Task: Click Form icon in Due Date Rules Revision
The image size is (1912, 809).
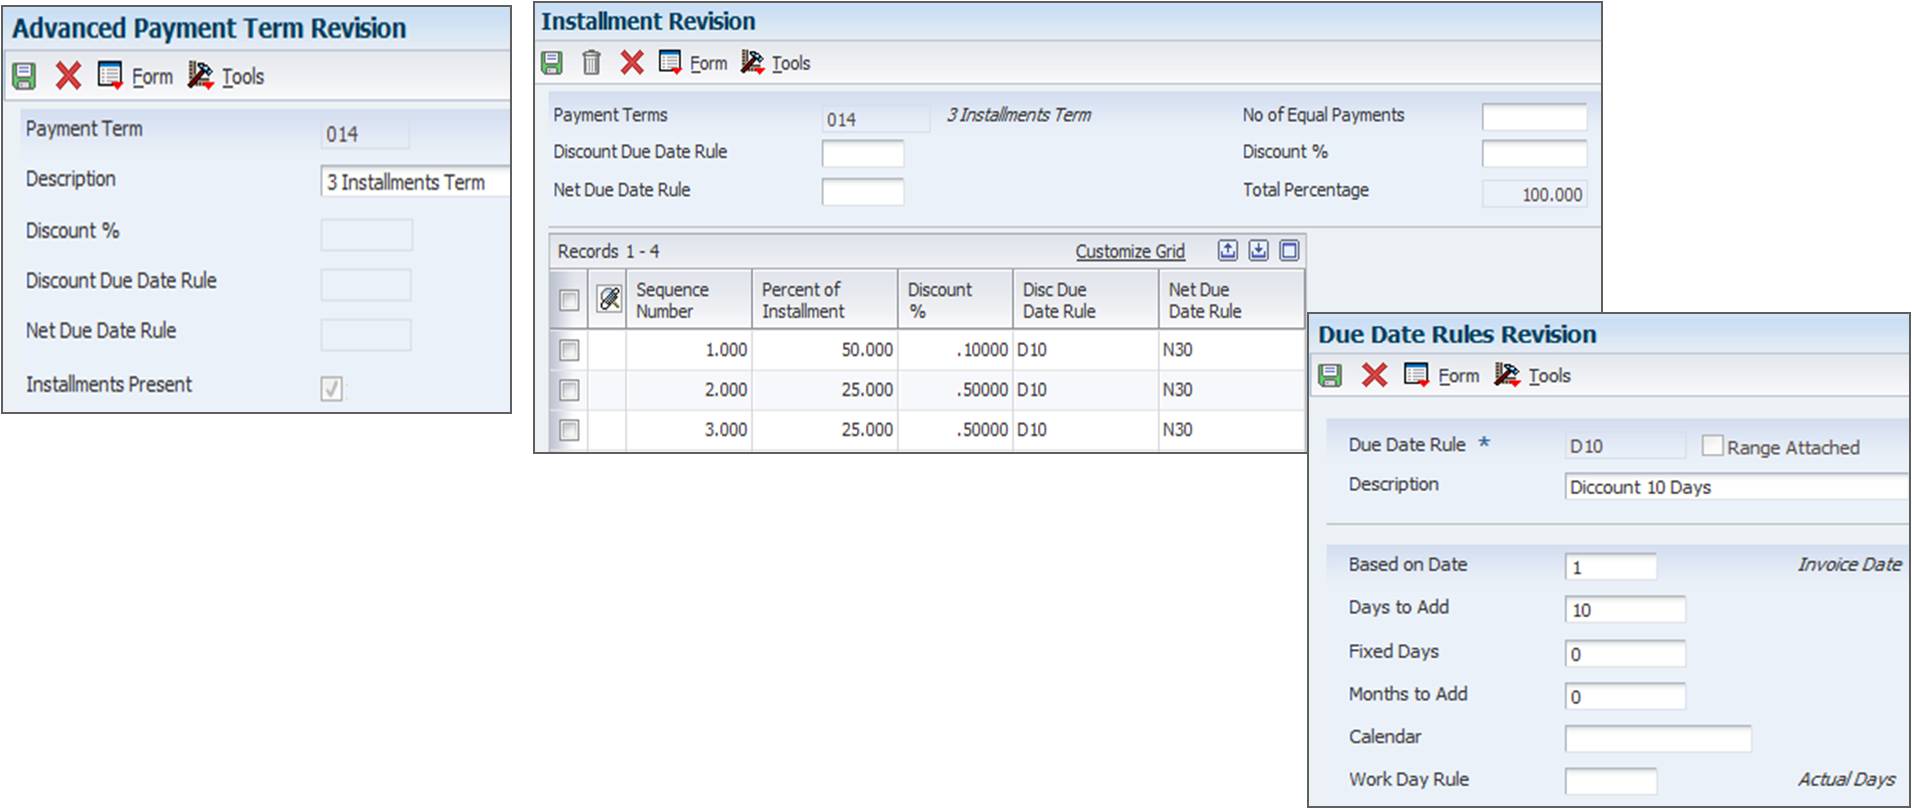Action: [x=1417, y=376]
